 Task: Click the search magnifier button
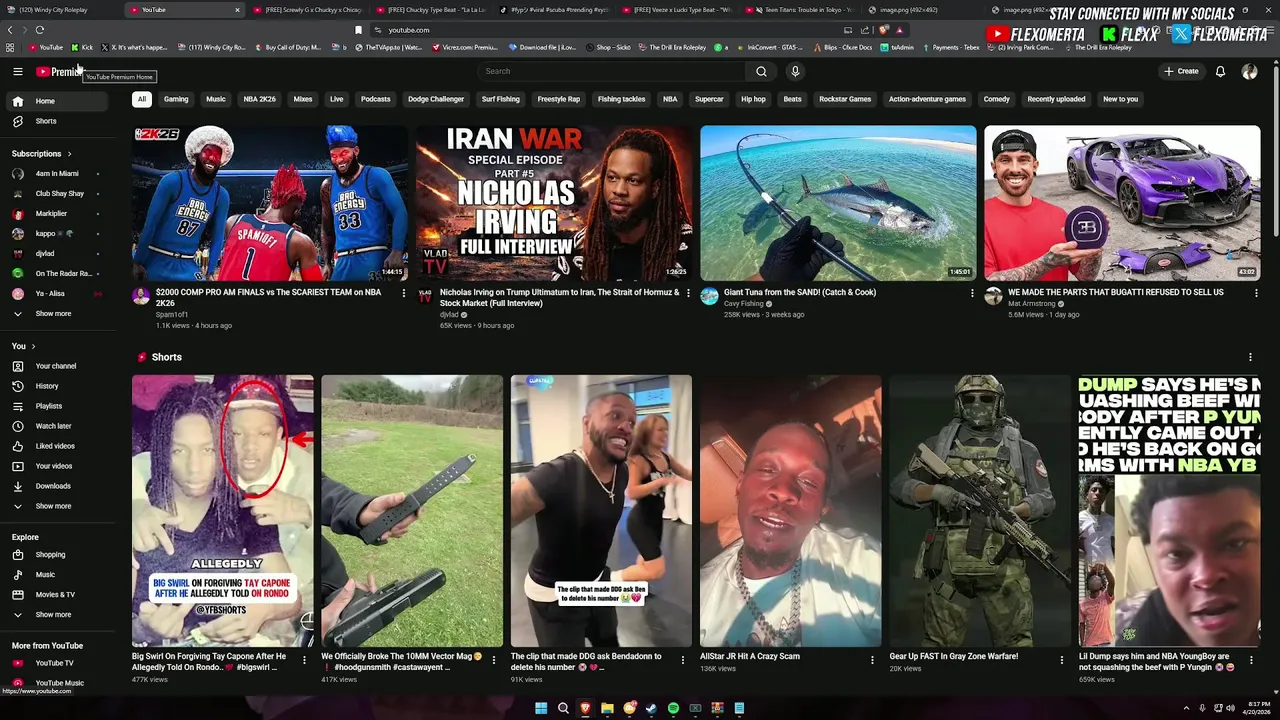click(761, 71)
